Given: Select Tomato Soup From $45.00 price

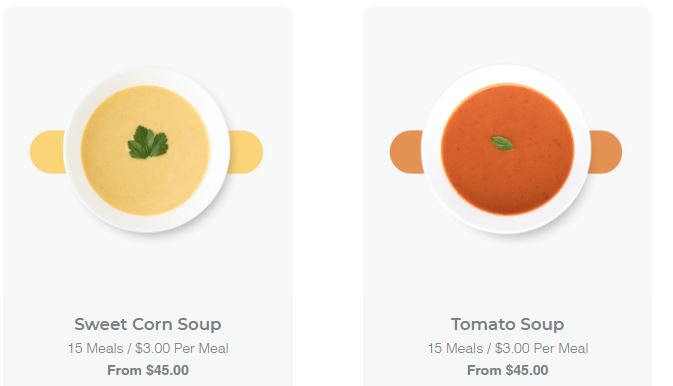Looking at the screenshot, I should [507, 370].
